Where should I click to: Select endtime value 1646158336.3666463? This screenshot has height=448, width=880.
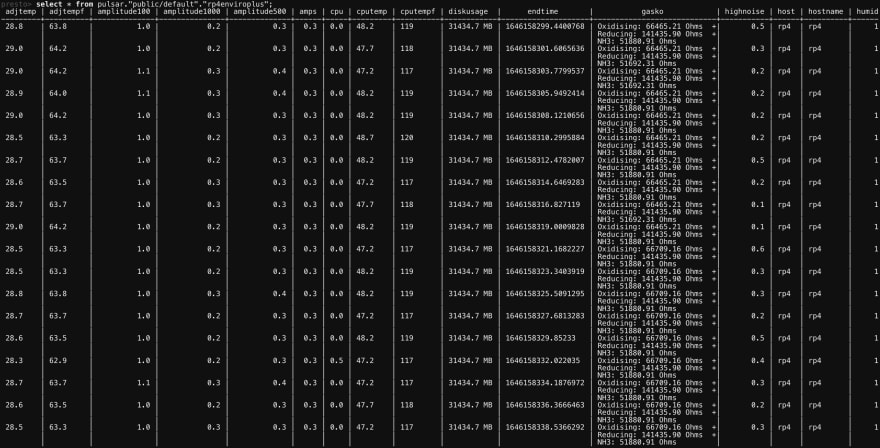[x=545, y=405]
